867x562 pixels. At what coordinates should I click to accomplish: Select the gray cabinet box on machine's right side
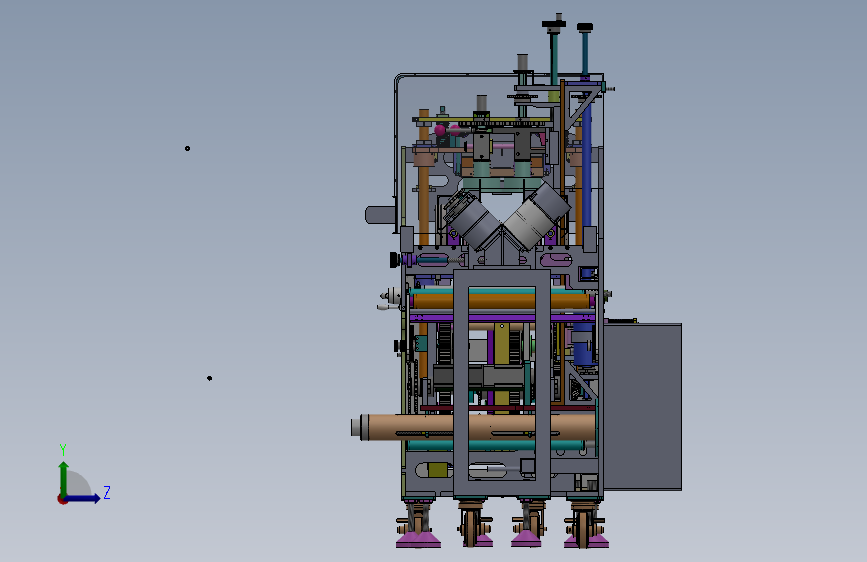[643, 407]
